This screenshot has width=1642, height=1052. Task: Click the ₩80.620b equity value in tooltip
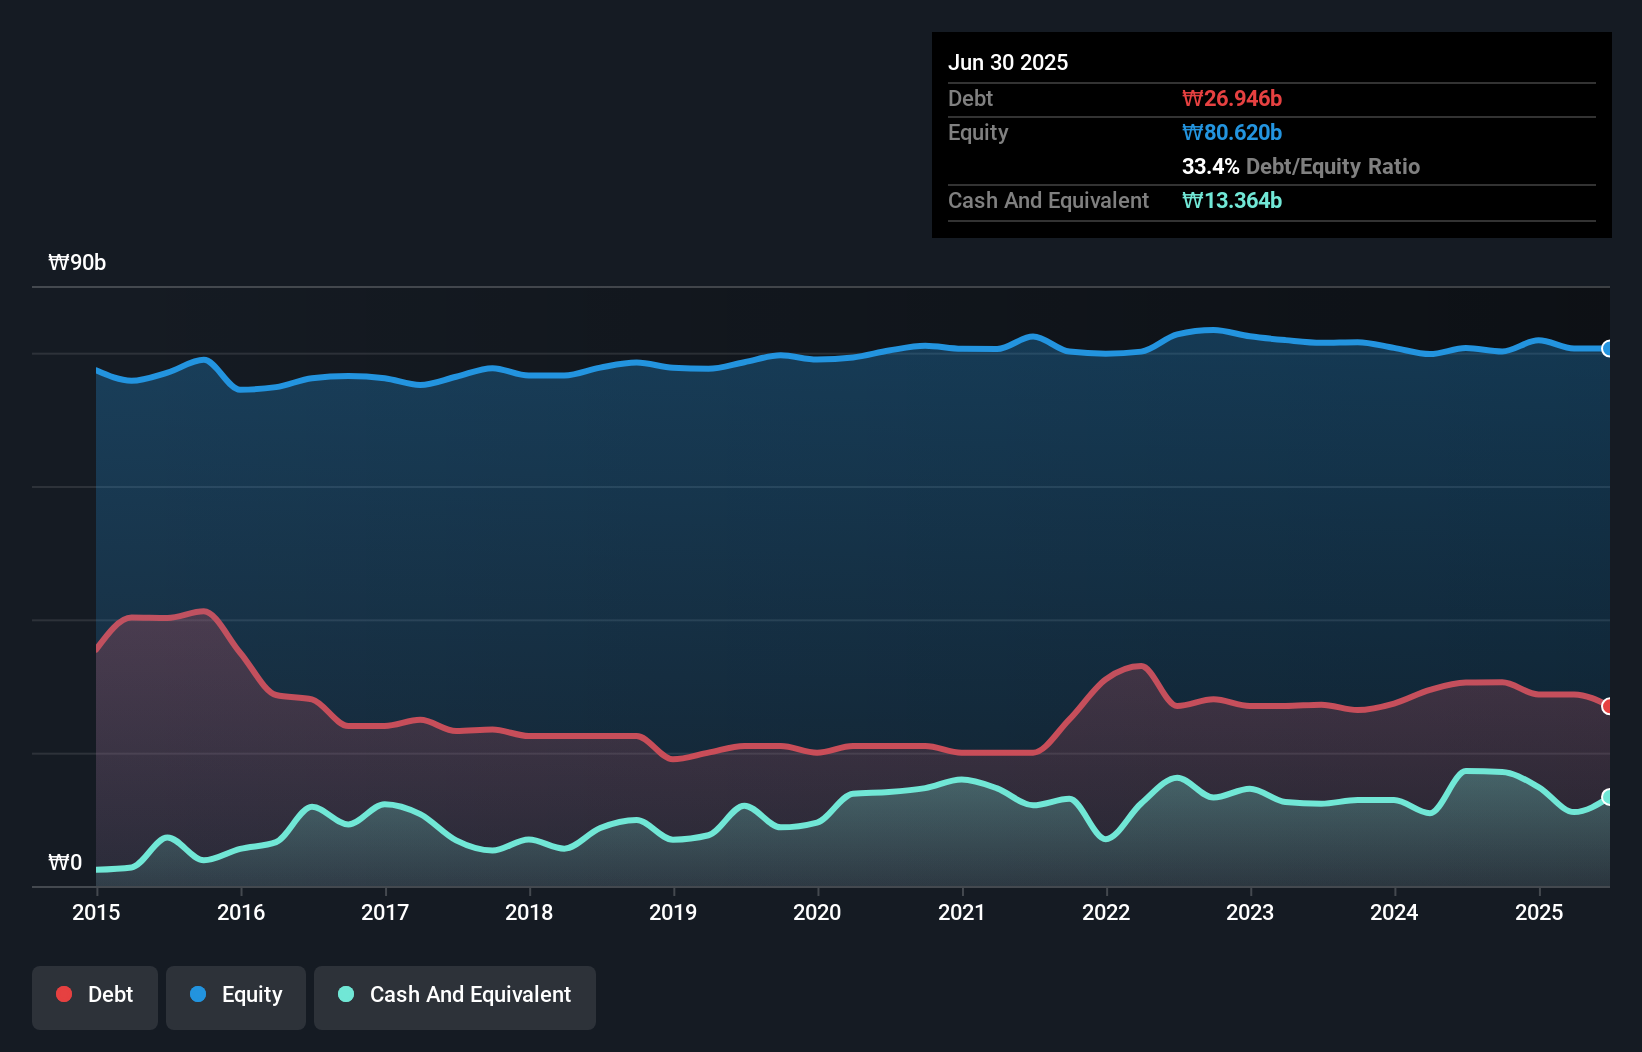coord(1231,132)
